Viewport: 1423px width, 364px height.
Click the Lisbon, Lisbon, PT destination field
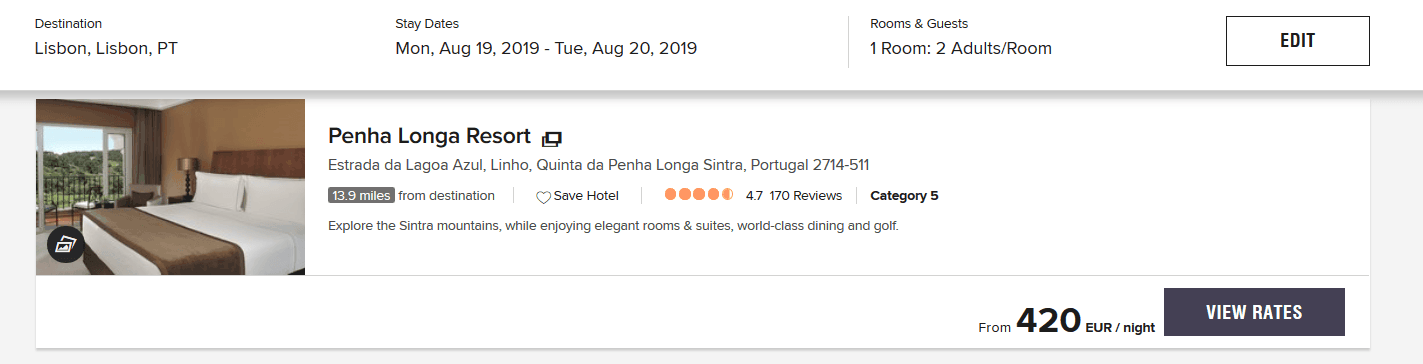click(x=106, y=48)
